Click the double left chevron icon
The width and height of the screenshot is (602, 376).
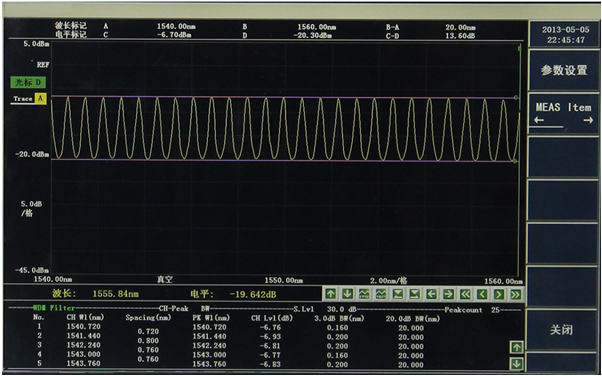tap(465, 295)
